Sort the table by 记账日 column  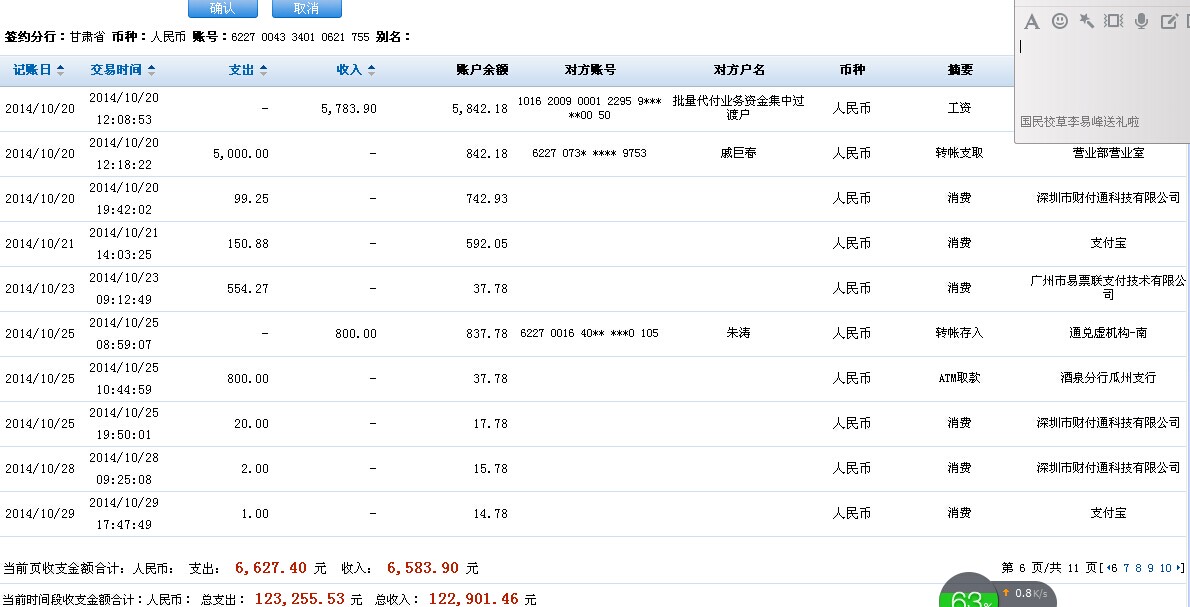(x=38, y=70)
